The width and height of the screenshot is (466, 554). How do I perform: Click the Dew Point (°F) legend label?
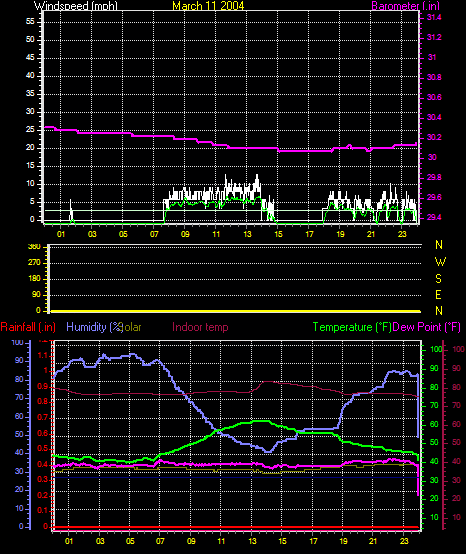coord(427,327)
